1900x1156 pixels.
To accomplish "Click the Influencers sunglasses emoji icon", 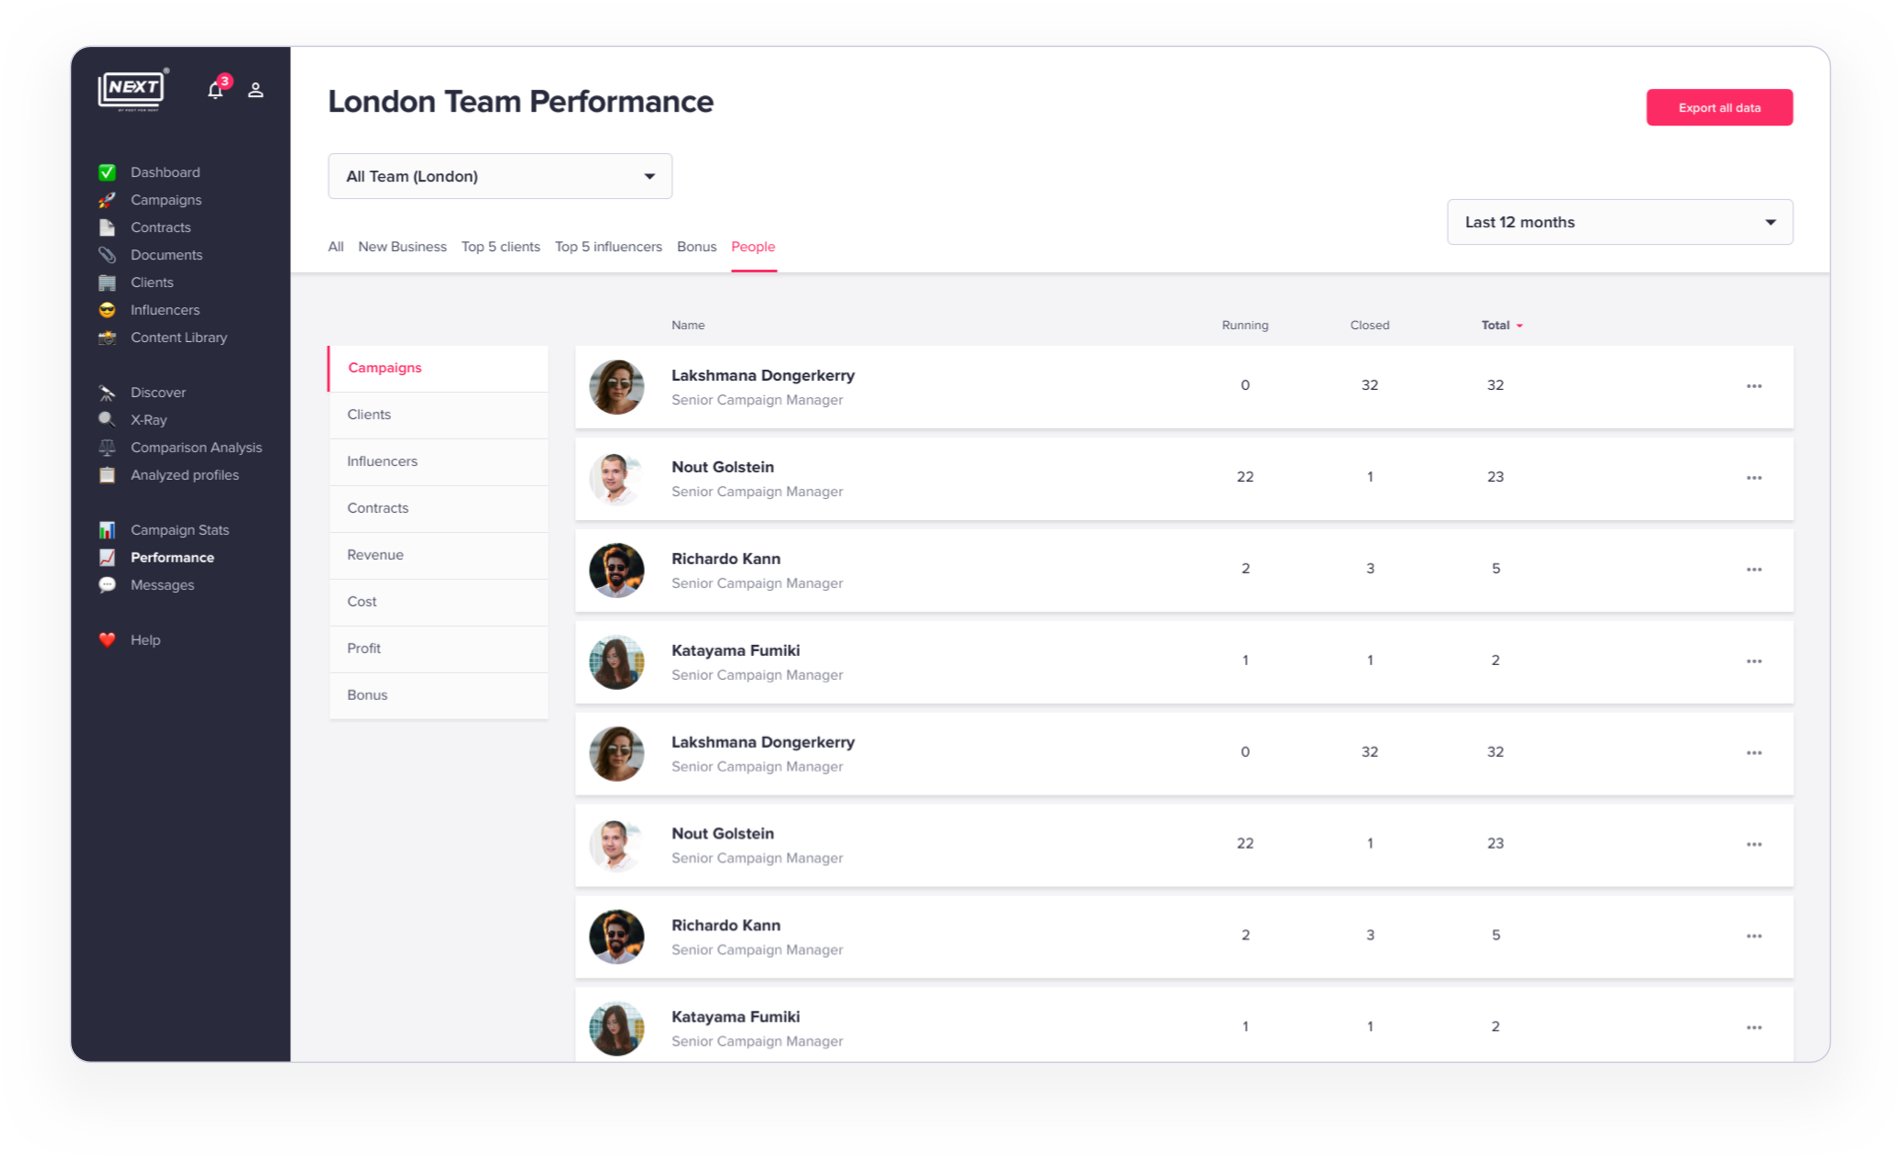I will coord(107,310).
